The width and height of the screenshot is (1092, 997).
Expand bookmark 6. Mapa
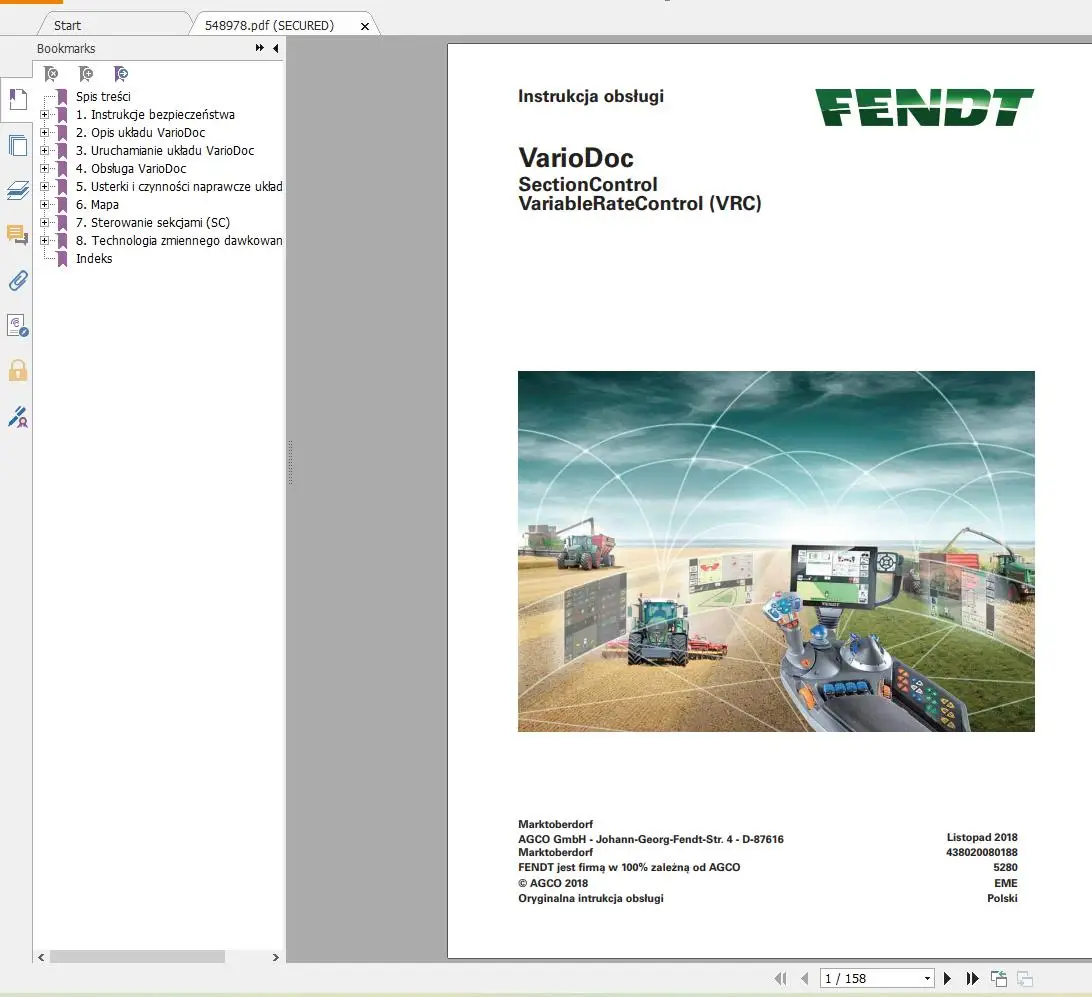point(45,205)
